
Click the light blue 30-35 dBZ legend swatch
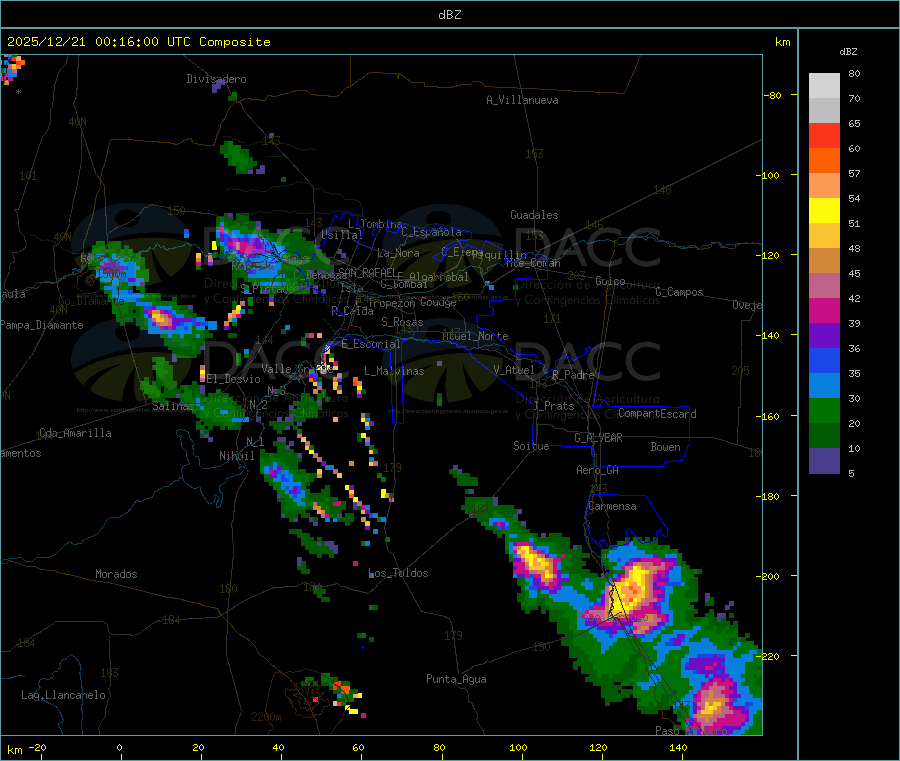[x=824, y=386]
